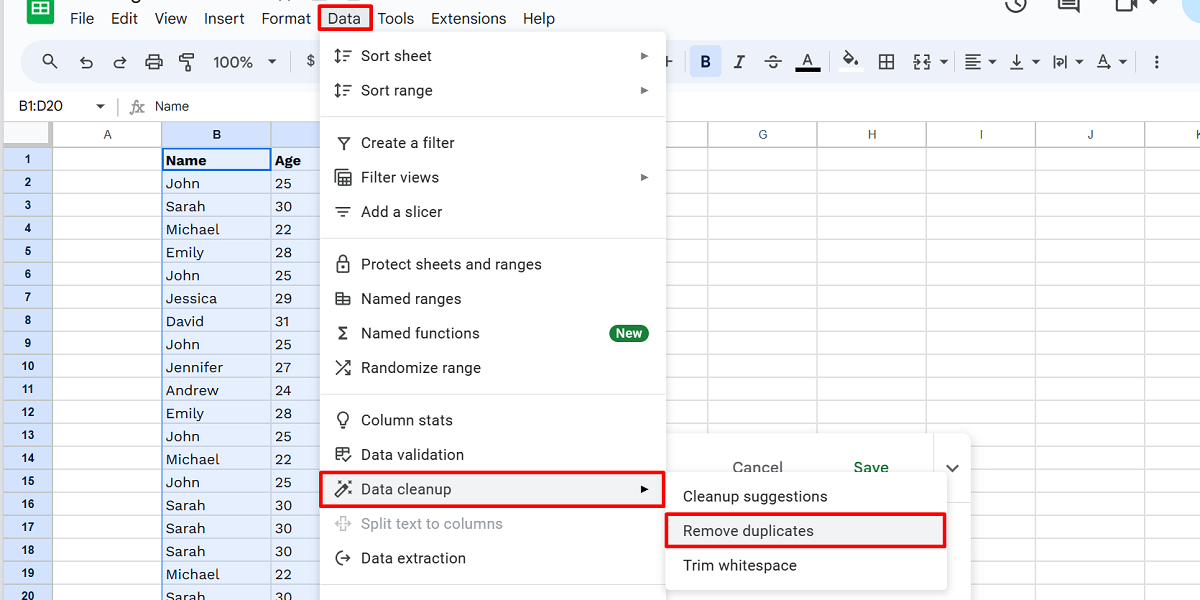Open the borders tool
Image resolution: width=1200 pixels, height=600 pixels.
[x=886, y=61]
